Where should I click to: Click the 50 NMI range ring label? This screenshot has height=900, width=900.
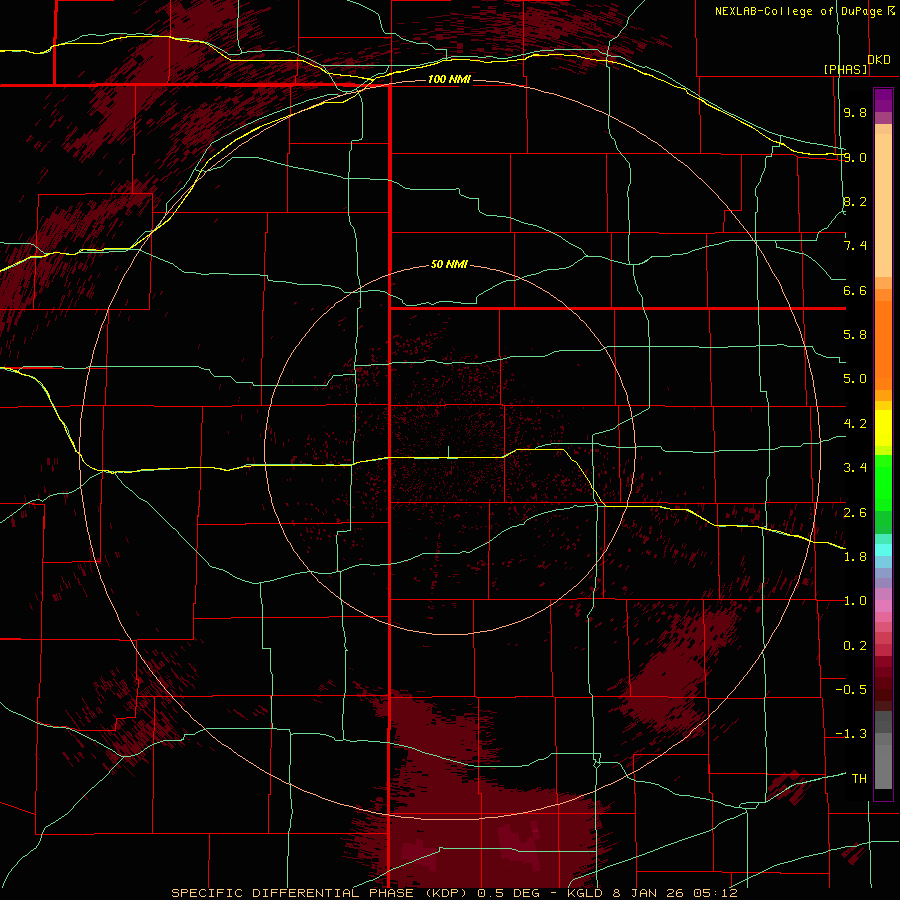point(449,265)
